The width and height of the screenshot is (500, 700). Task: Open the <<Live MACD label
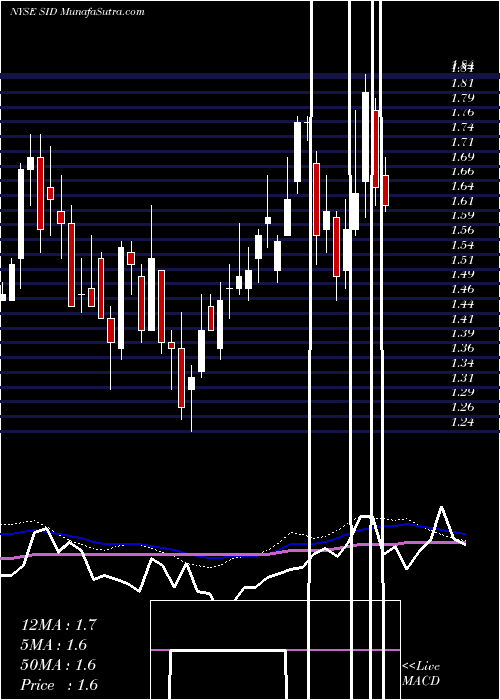click(x=421, y=674)
